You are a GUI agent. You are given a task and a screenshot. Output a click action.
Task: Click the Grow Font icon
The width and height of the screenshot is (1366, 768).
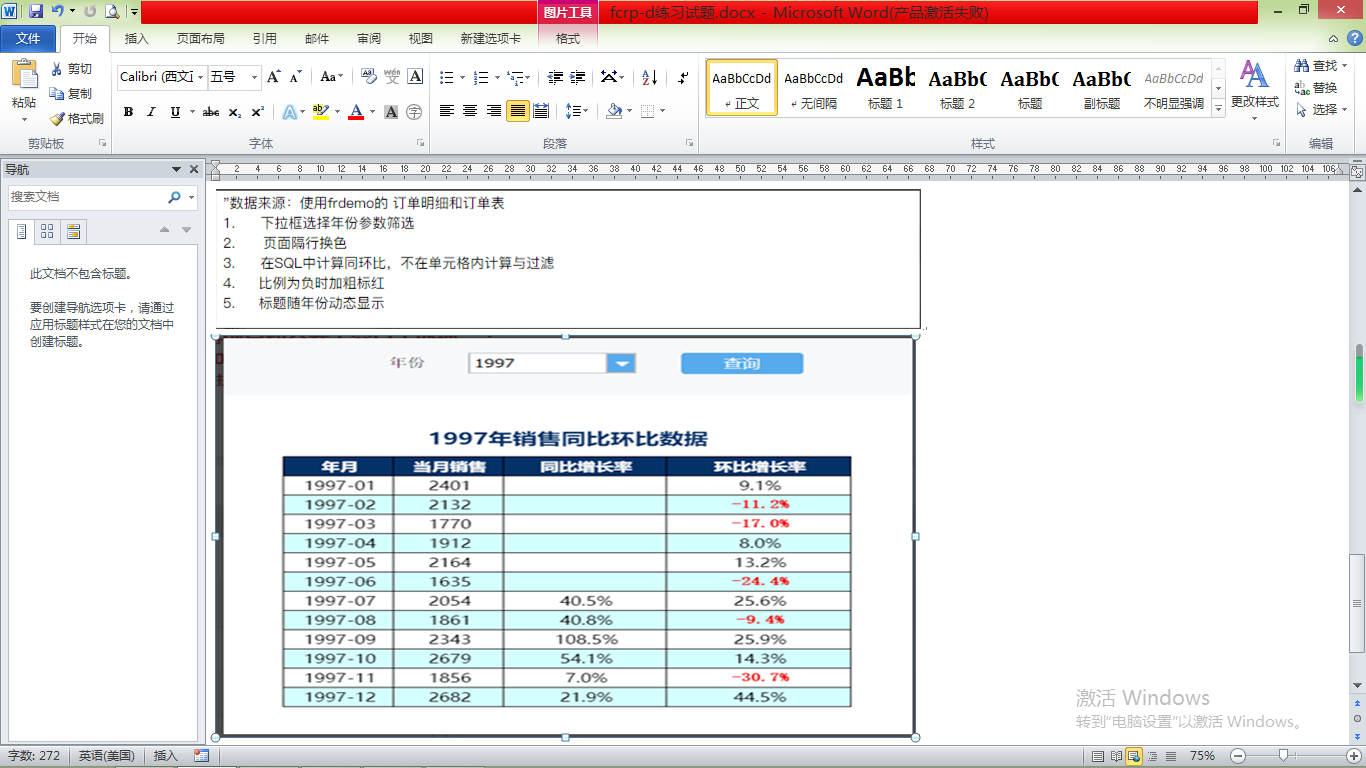click(274, 77)
